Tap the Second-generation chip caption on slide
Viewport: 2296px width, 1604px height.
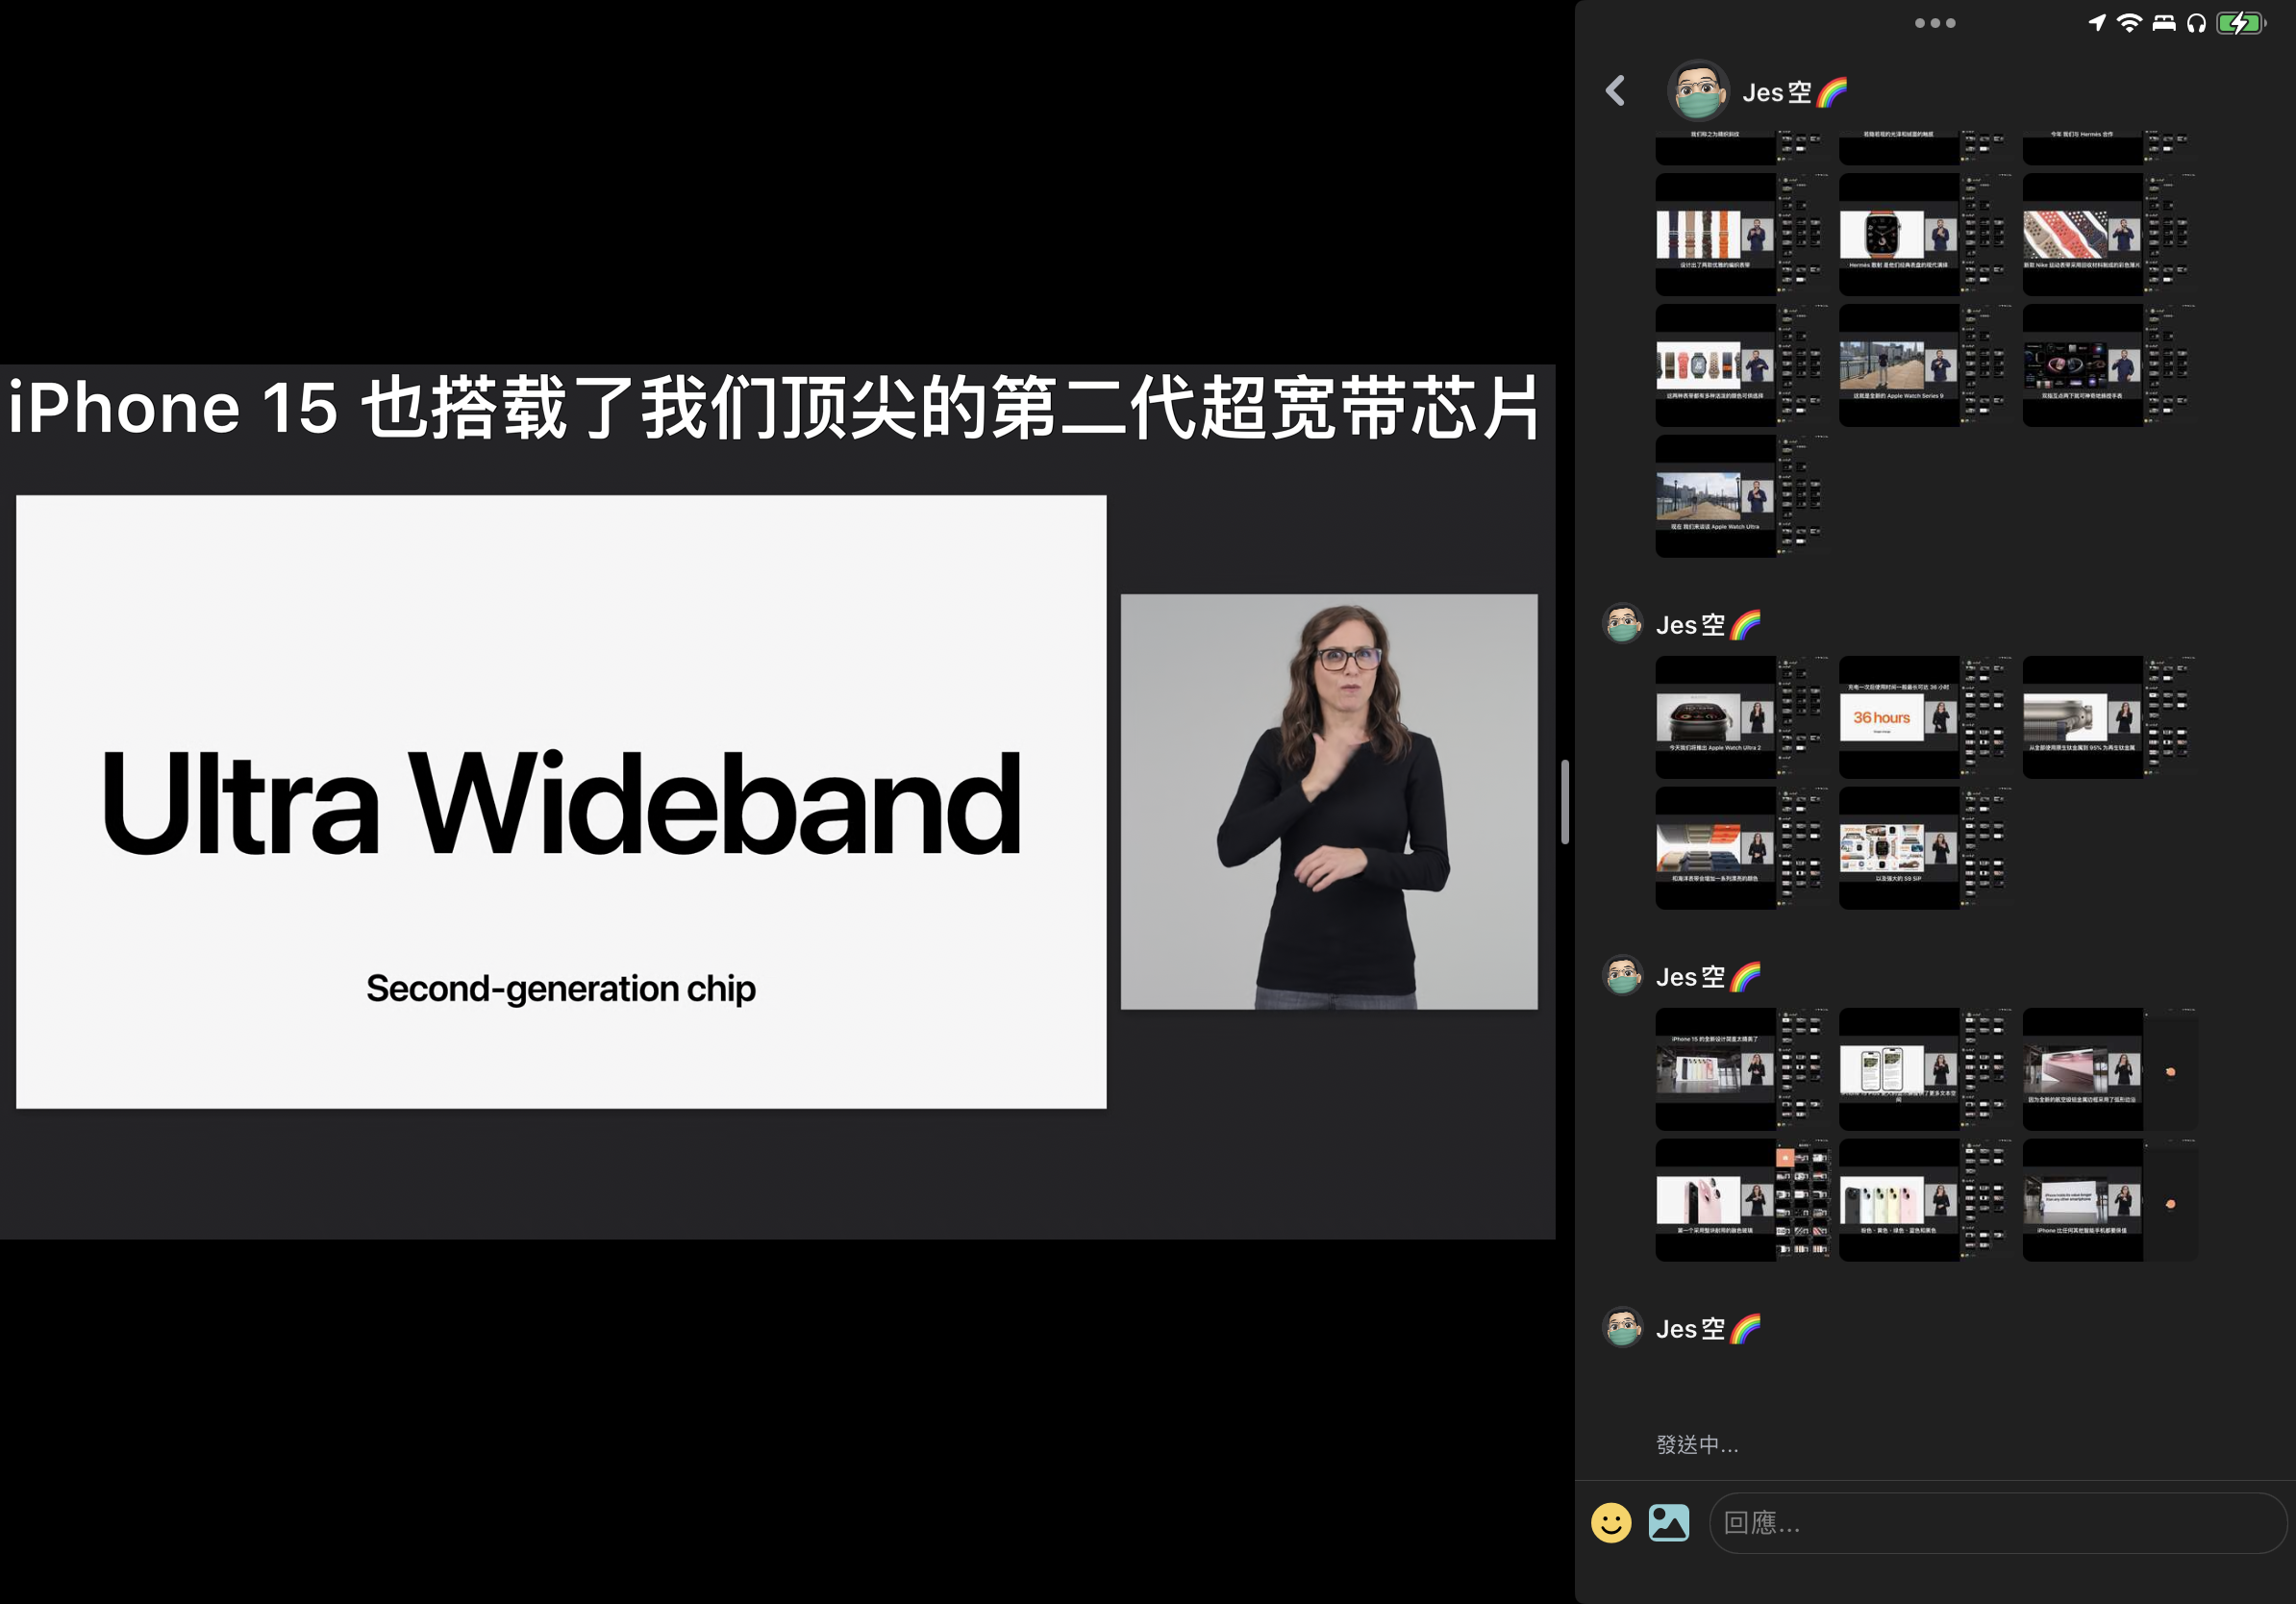(x=561, y=989)
